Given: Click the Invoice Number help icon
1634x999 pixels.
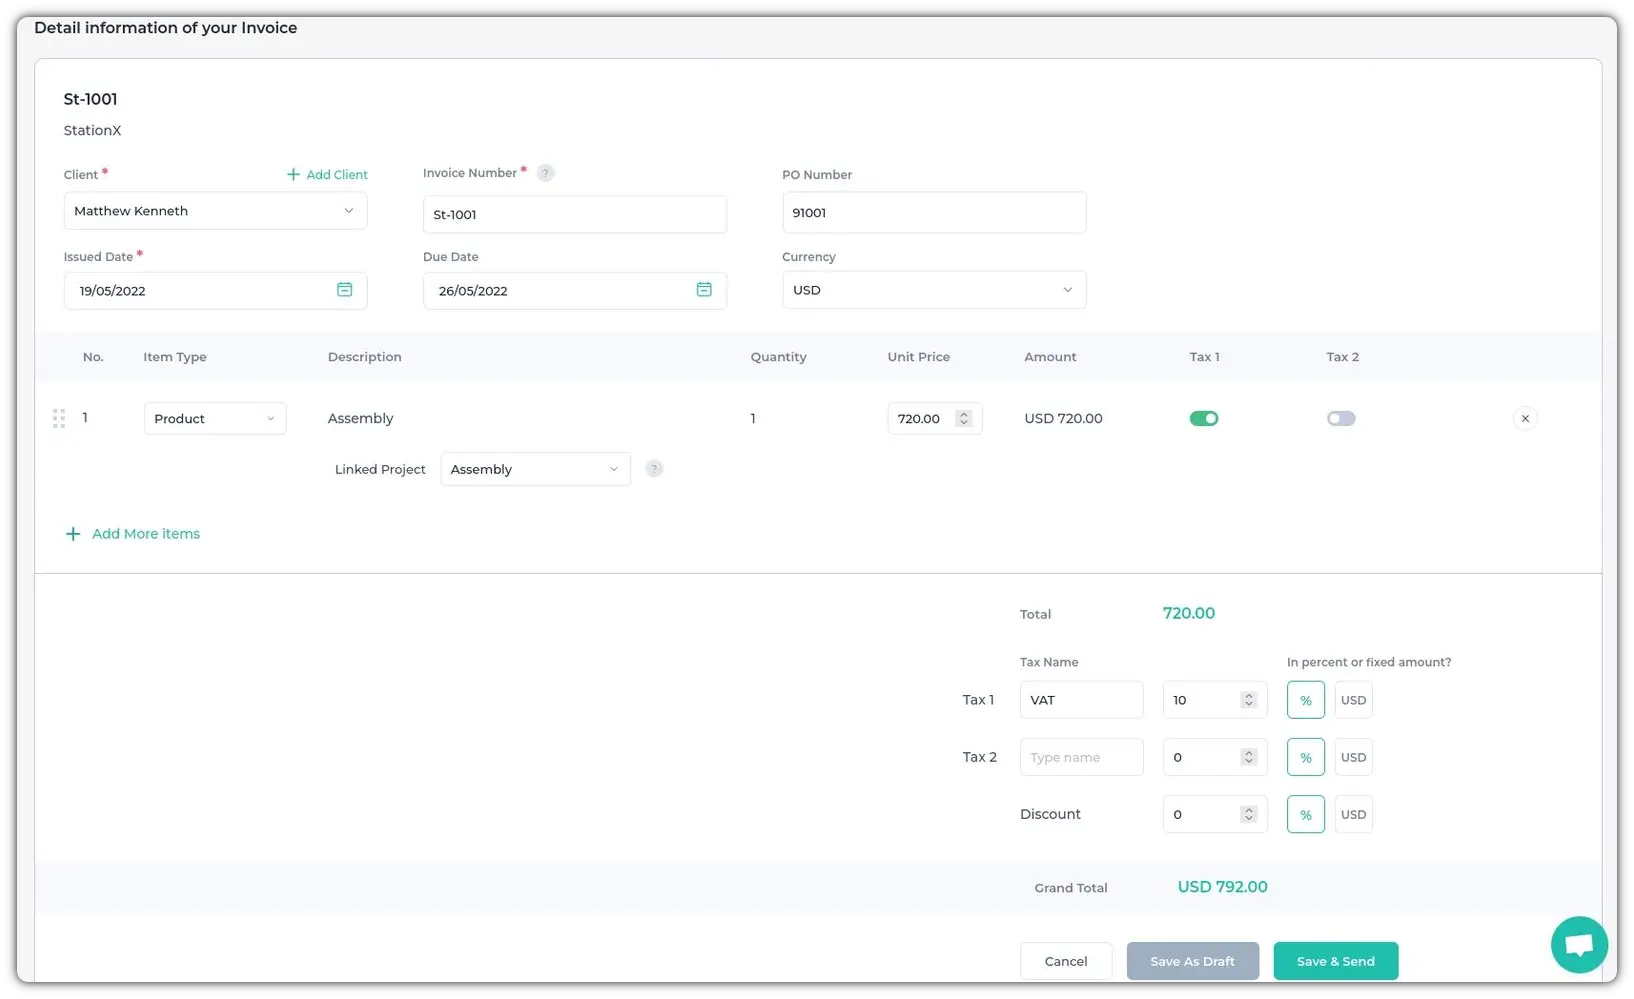Looking at the screenshot, I should (545, 173).
